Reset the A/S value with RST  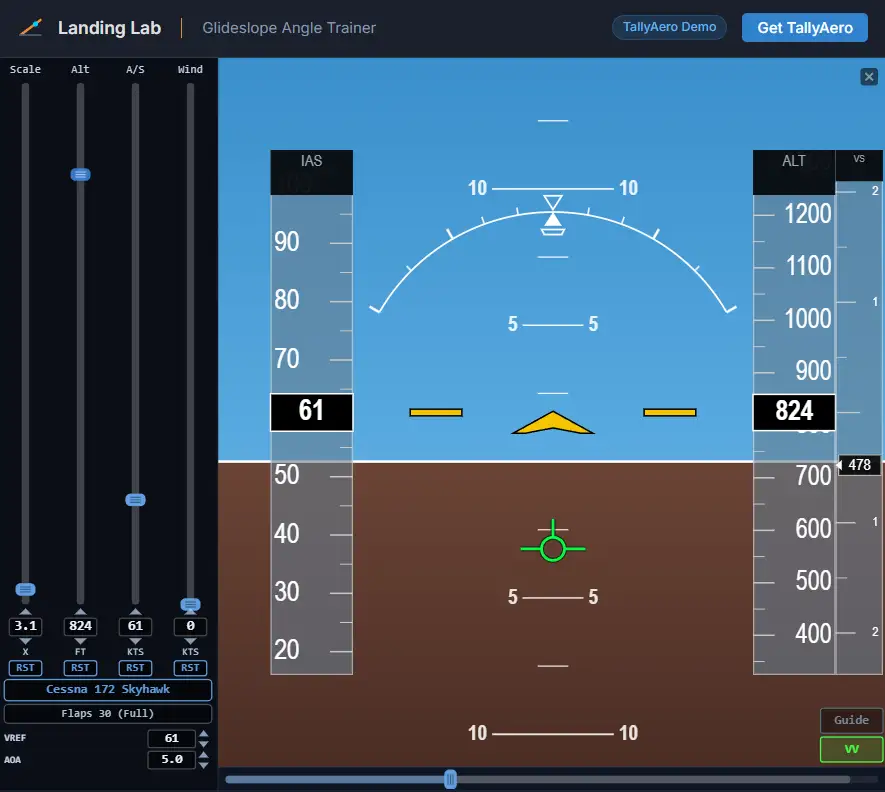135,668
